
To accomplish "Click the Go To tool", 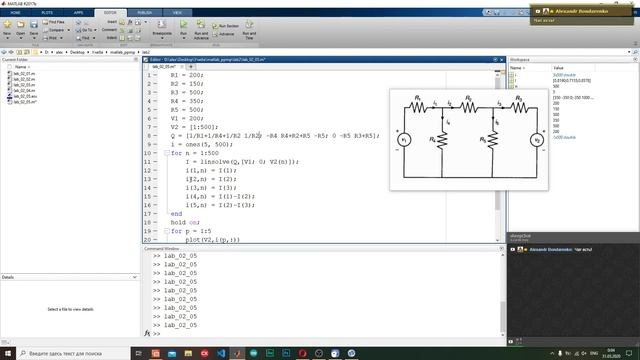I will tap(84, 30).
